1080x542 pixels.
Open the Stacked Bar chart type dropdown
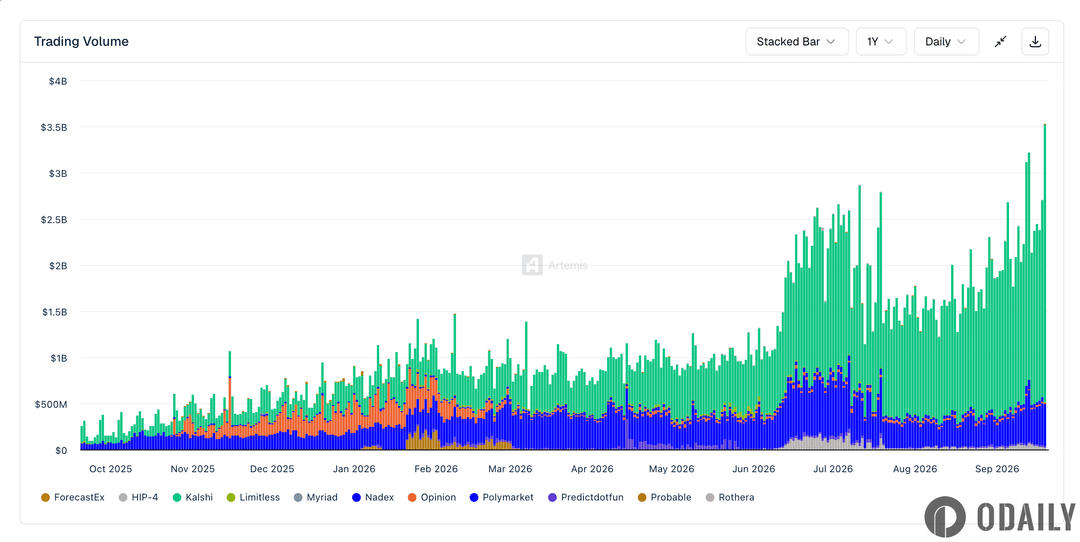click(796, 41)
